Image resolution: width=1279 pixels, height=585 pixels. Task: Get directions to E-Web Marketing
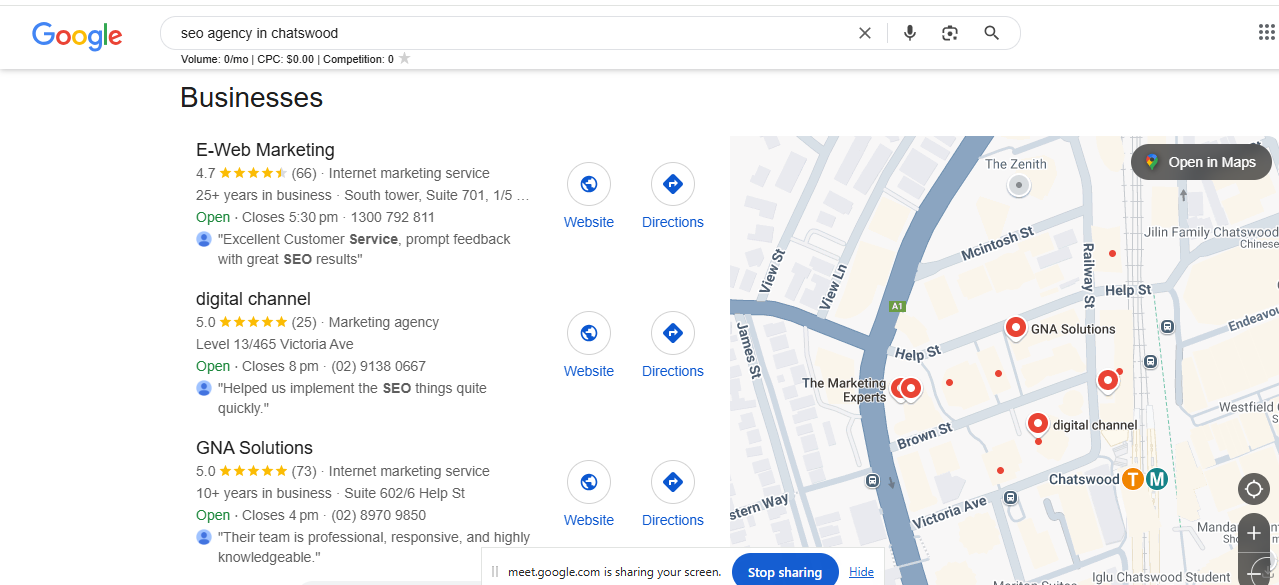click(x=673, y=184)
